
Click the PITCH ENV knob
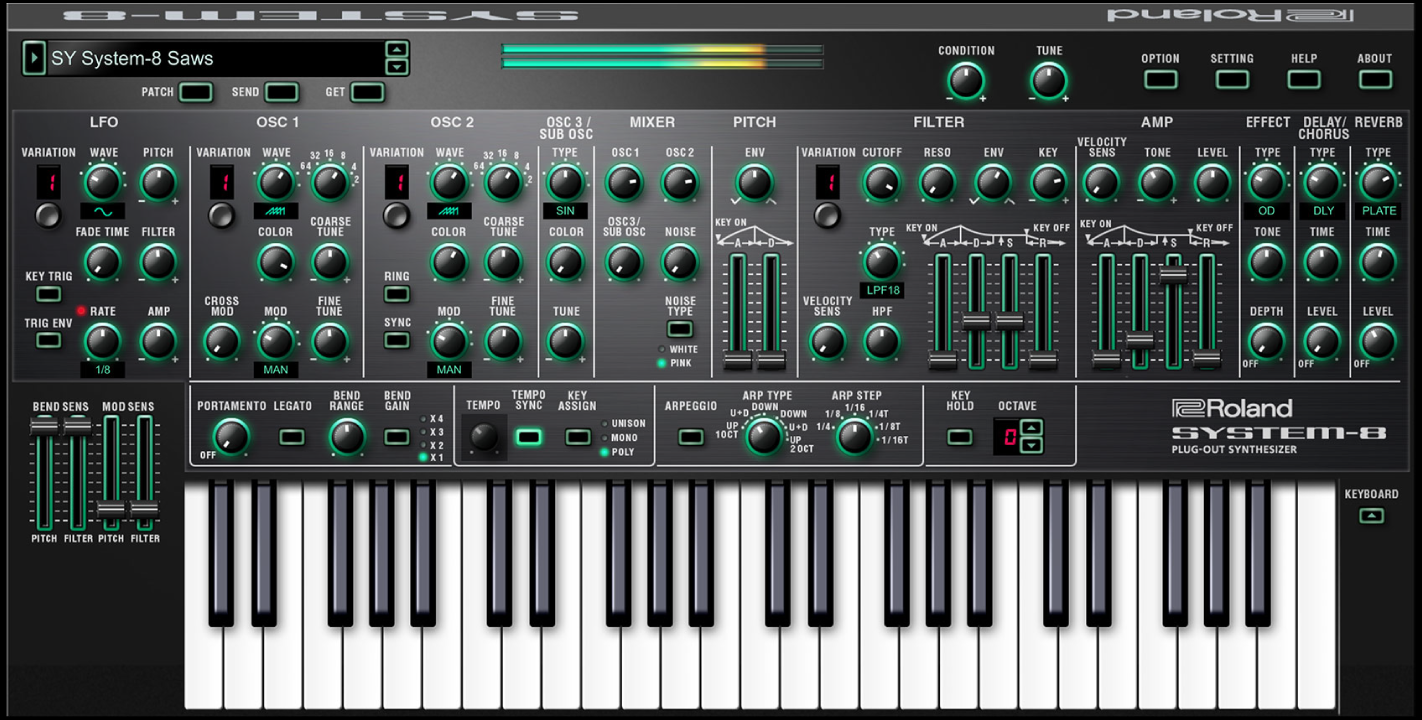click(x=754, y=183)
